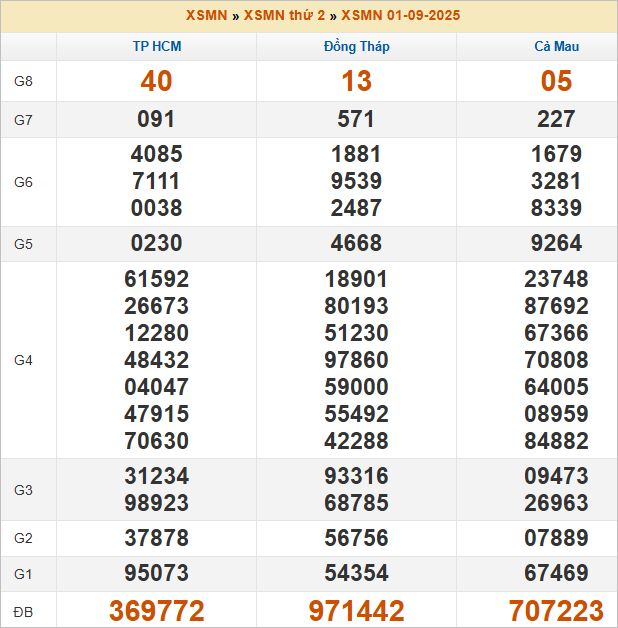The width and height of the screenshot is (618, 628).
Task: Click the G2 result 37878
Action: click(157, 538)
